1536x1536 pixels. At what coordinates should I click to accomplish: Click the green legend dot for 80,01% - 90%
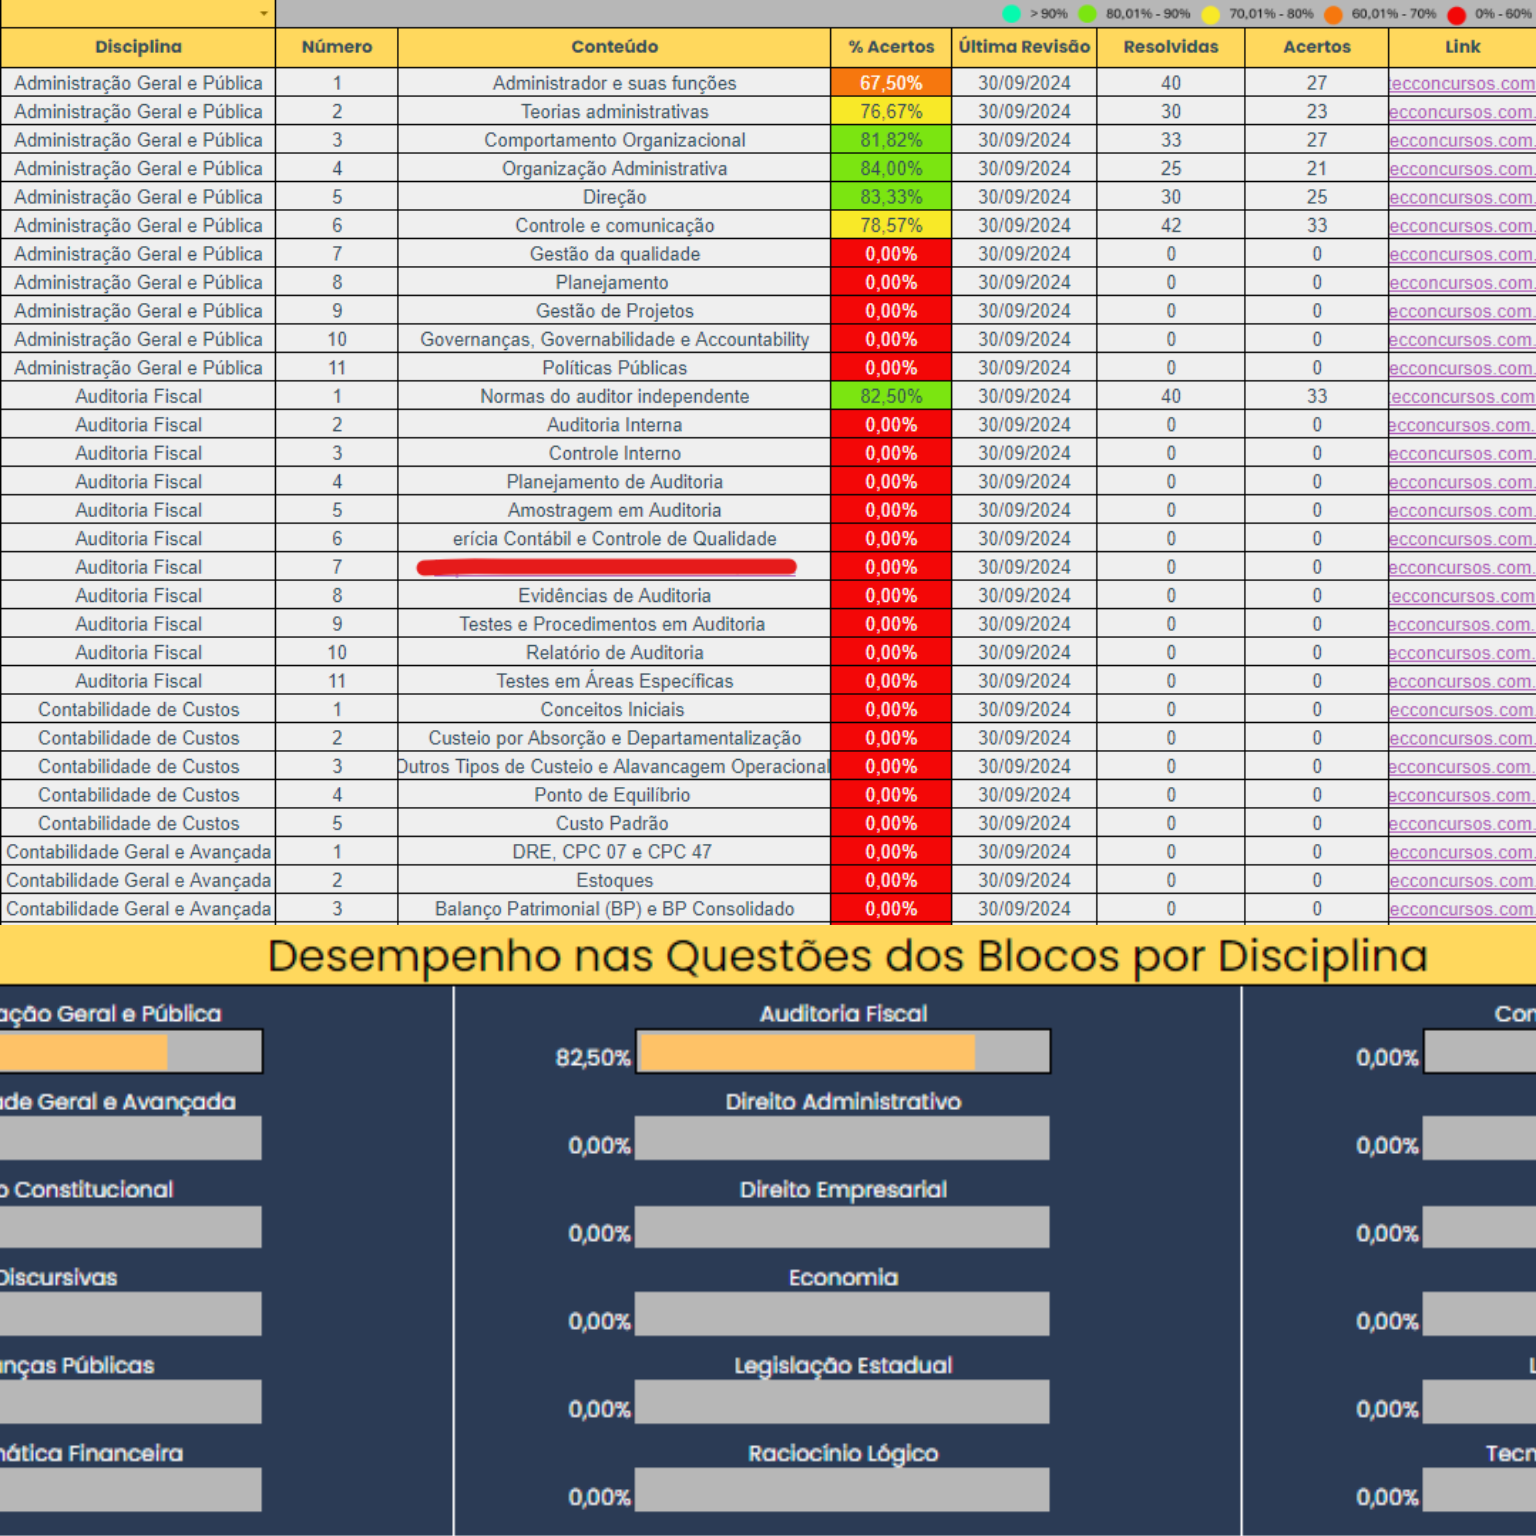[1087, 14]
